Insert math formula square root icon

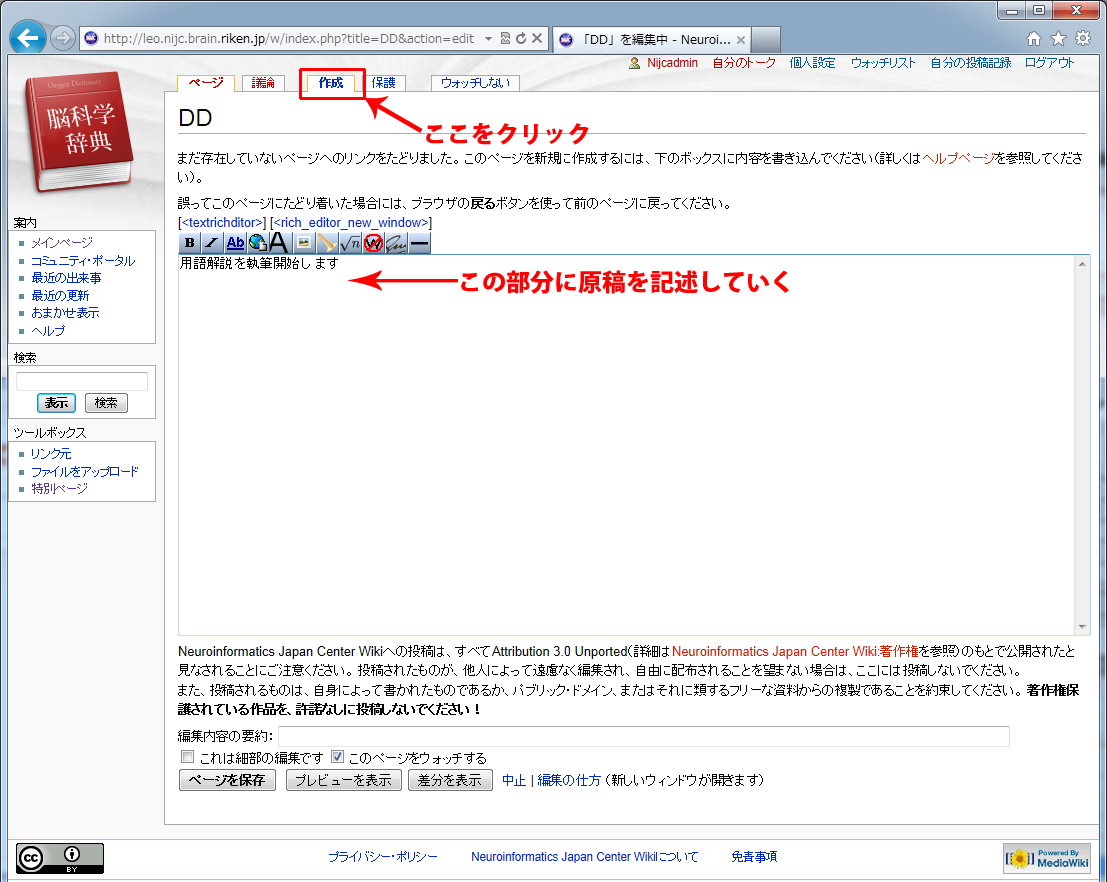(x=350, y=243)
